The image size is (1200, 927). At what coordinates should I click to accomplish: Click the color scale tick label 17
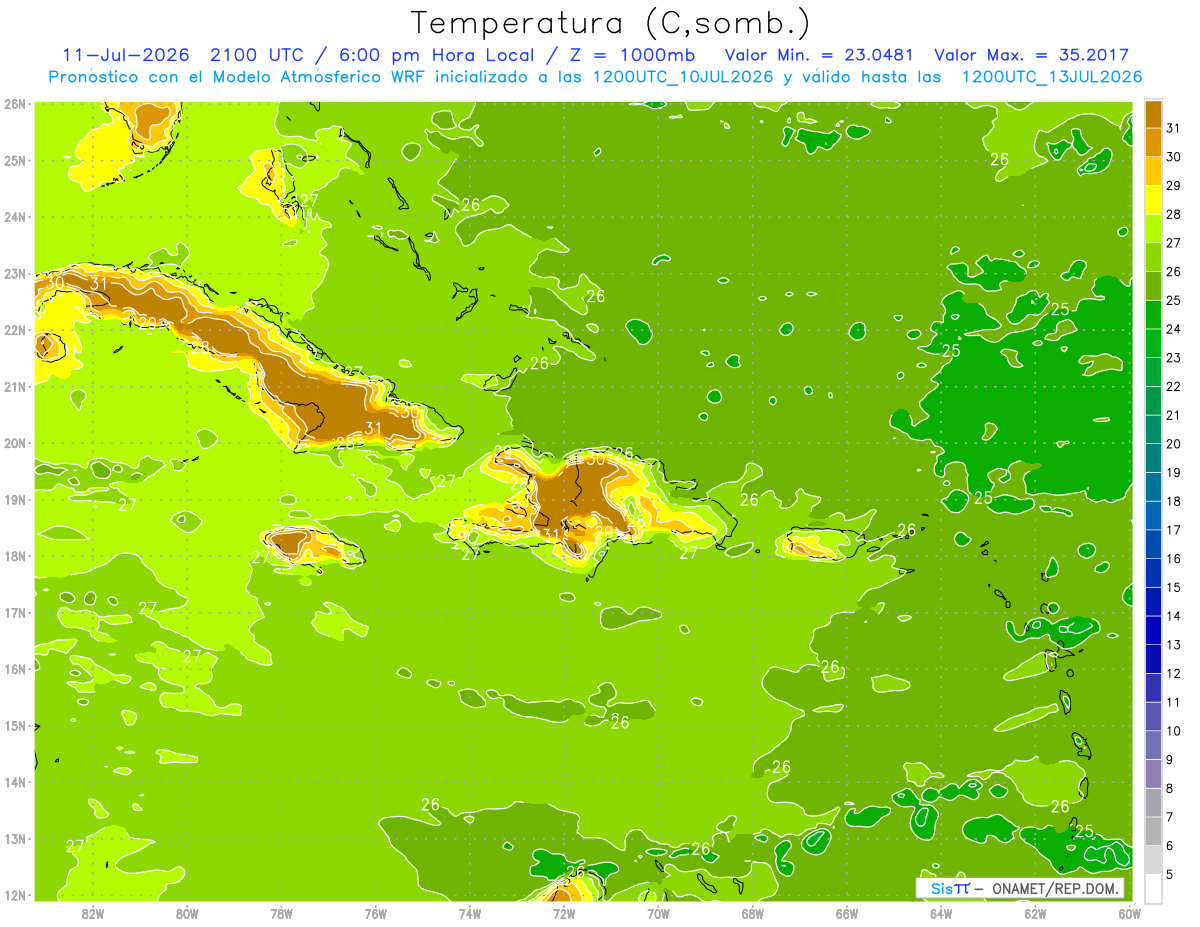pos(1173,529)
